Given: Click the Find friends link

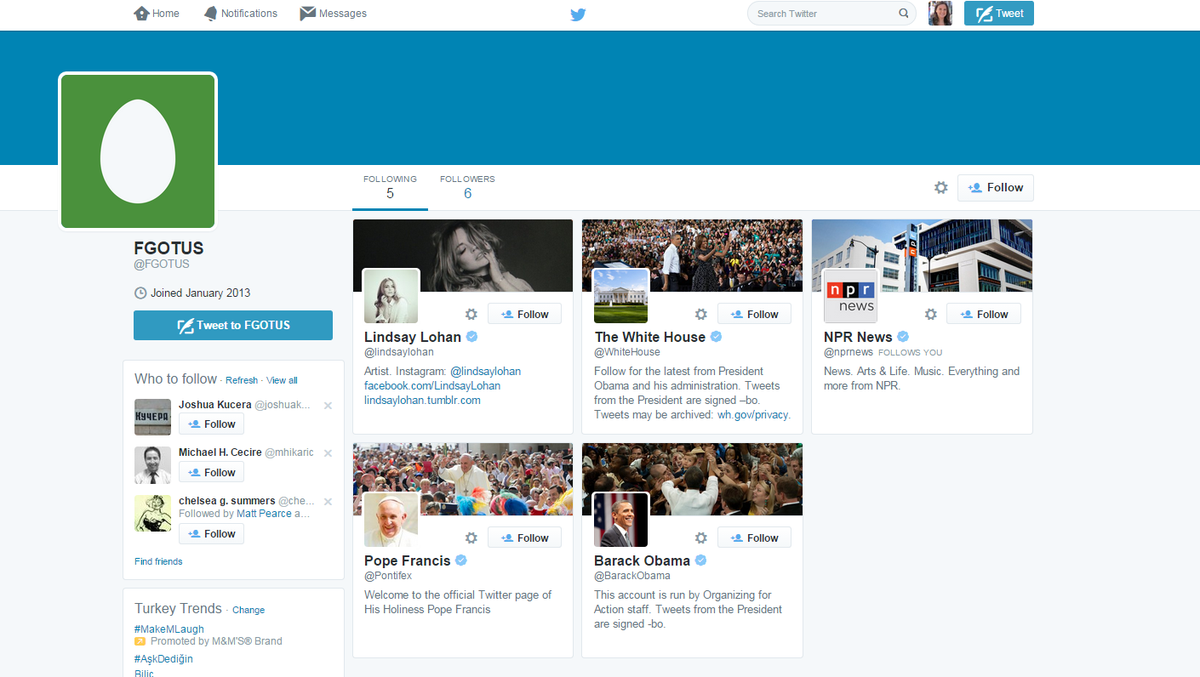Looking at the screenshot, I should [159, 561].
